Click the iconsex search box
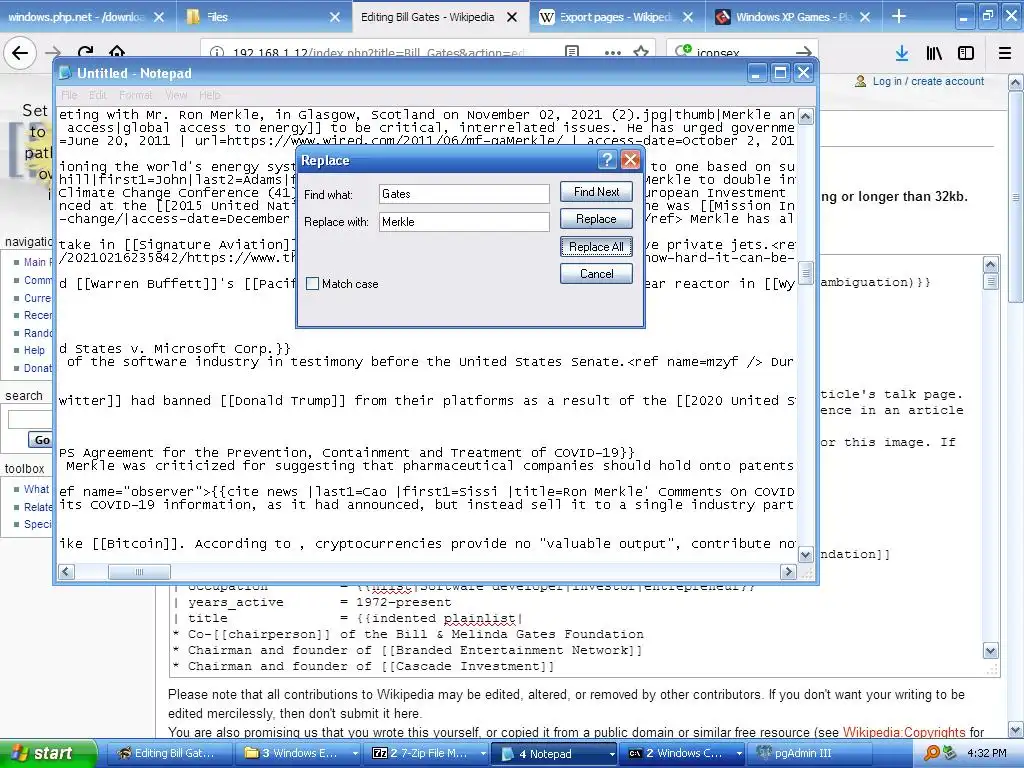This screenshot has width=1024, height=768. point(744,52)
